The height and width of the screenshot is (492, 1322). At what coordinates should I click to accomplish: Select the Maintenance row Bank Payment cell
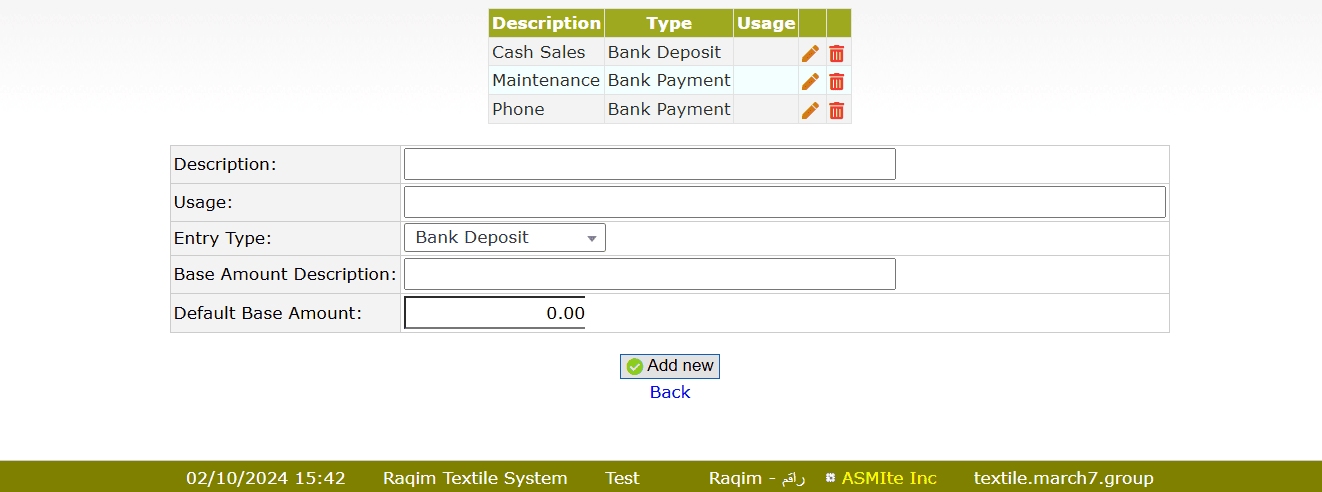tap(669, 81)
